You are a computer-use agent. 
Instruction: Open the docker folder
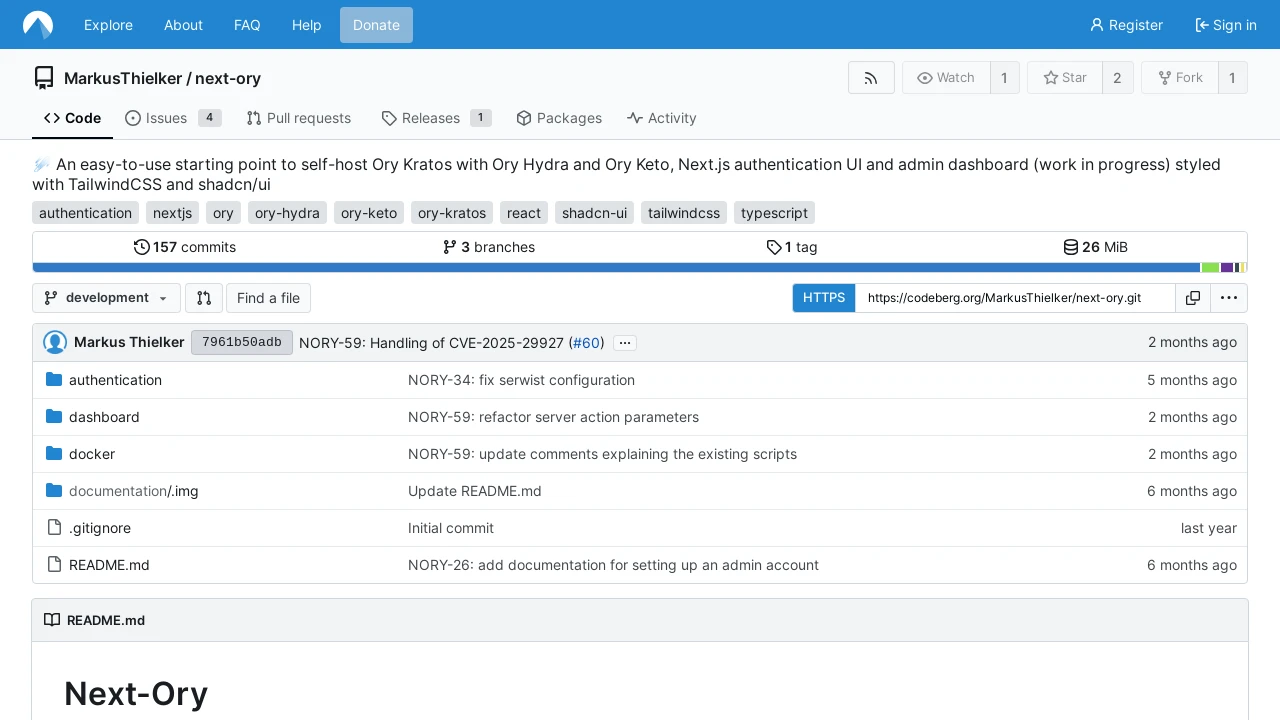[92, 454]
